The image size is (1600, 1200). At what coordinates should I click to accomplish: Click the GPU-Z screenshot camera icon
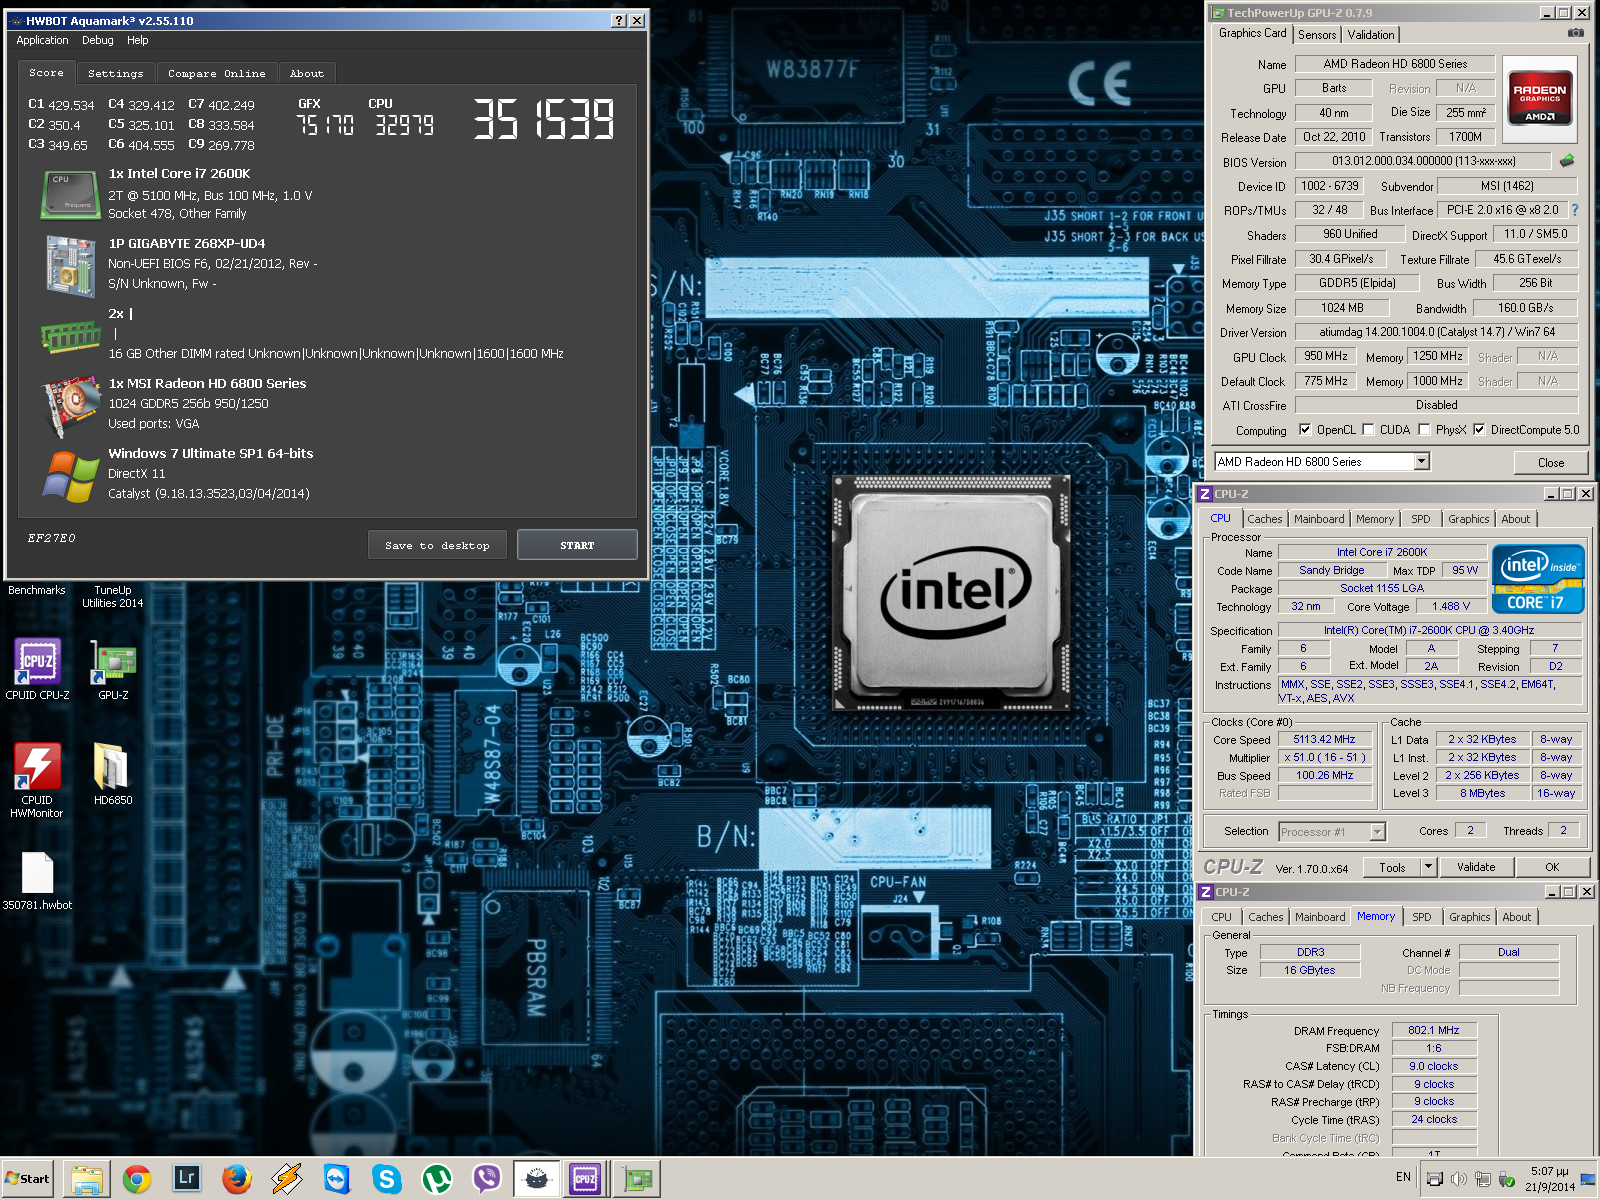(x=1576, y=33)
